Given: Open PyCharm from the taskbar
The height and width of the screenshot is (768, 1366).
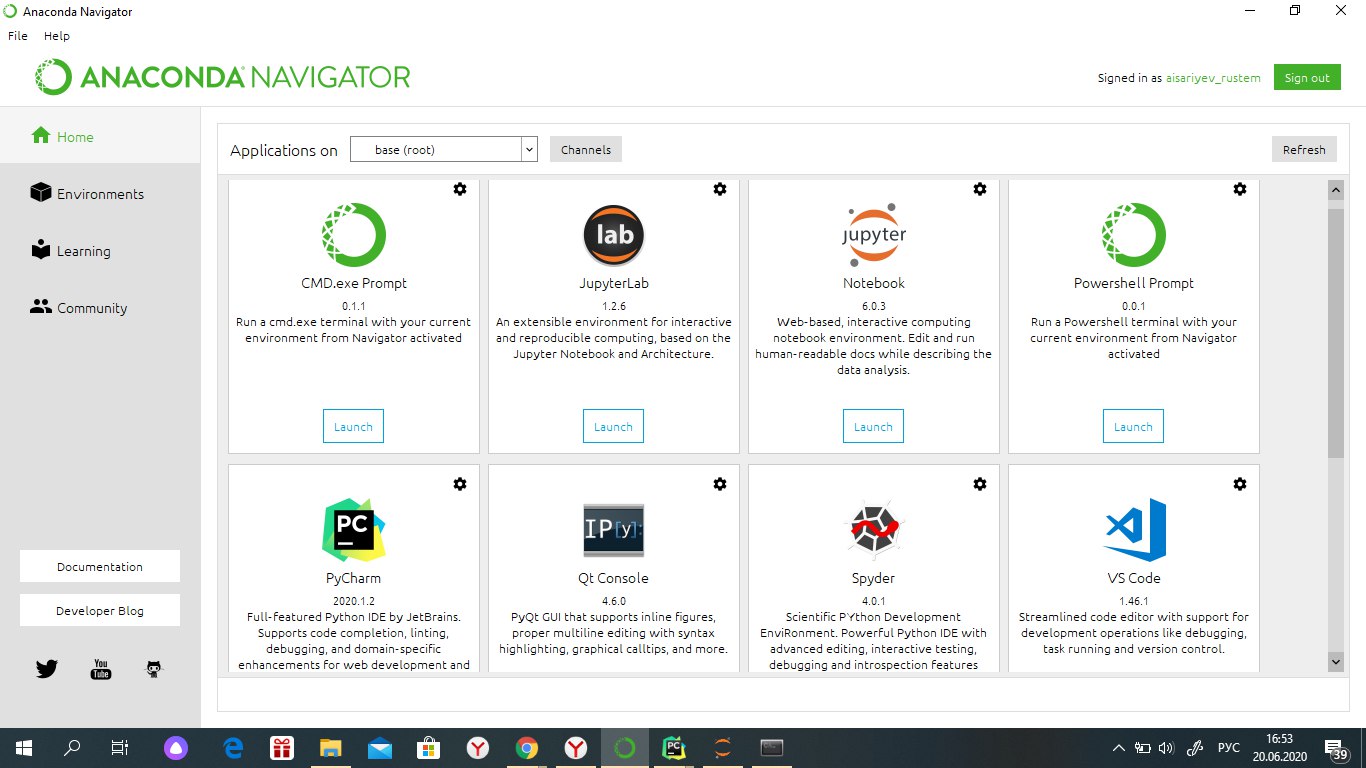Looking at the screenshot, I should pos(674,747).
